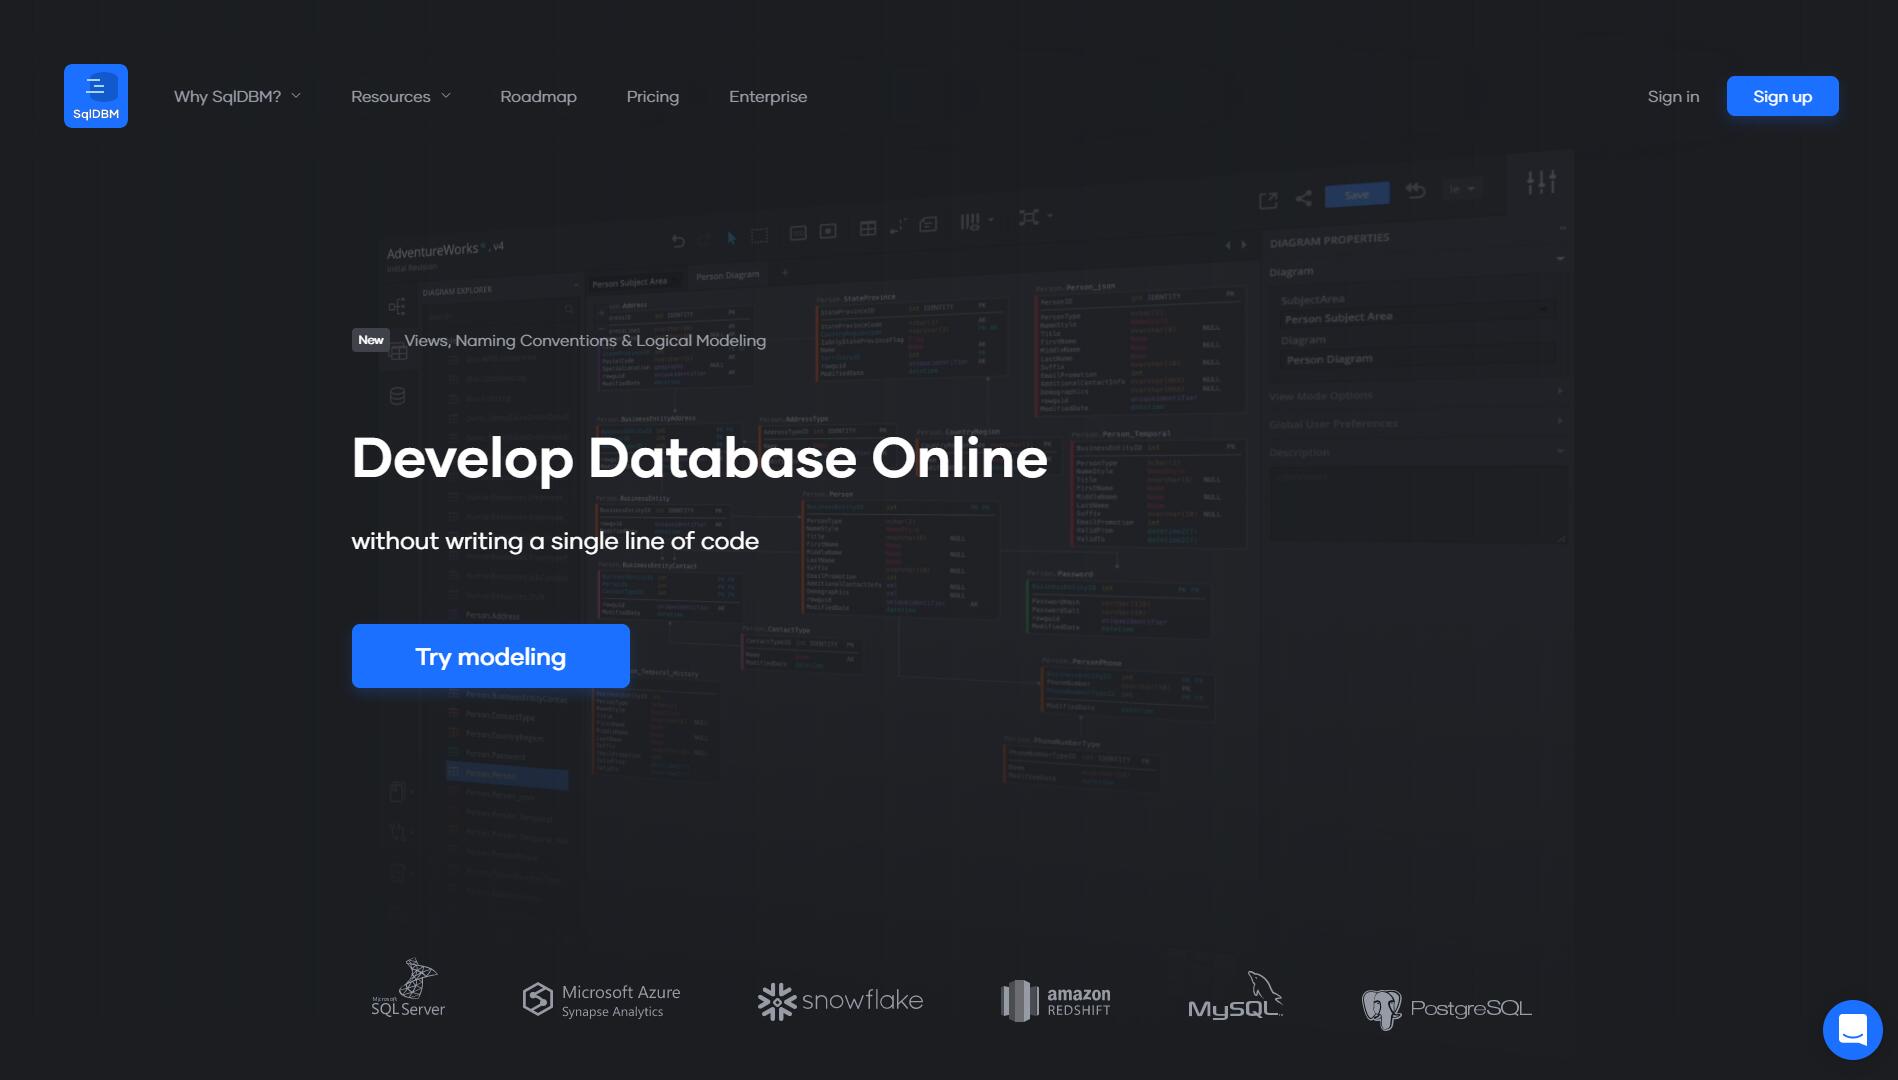The image size is (1898, 1080).
Task: Open Views, Naming Conventions & Logical Modeling announcement
Action: (x=585, y=341)
